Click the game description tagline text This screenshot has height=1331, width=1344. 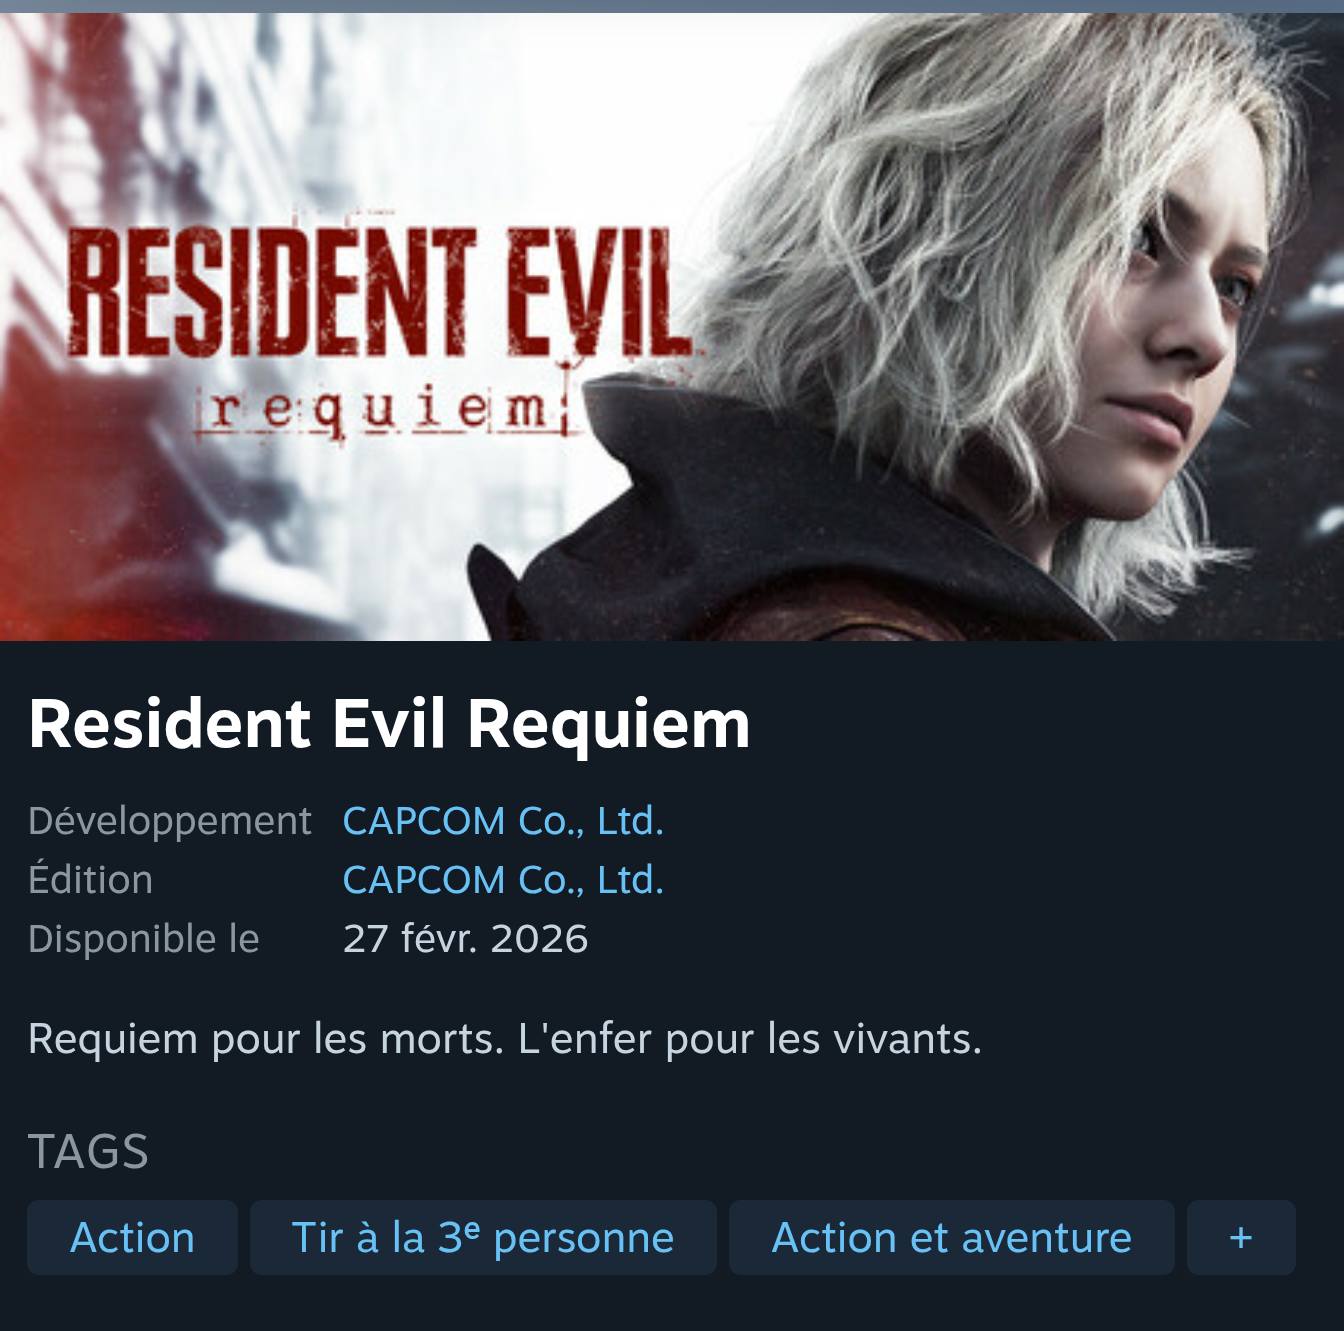pyautogui.click(x=505, y=1039)
